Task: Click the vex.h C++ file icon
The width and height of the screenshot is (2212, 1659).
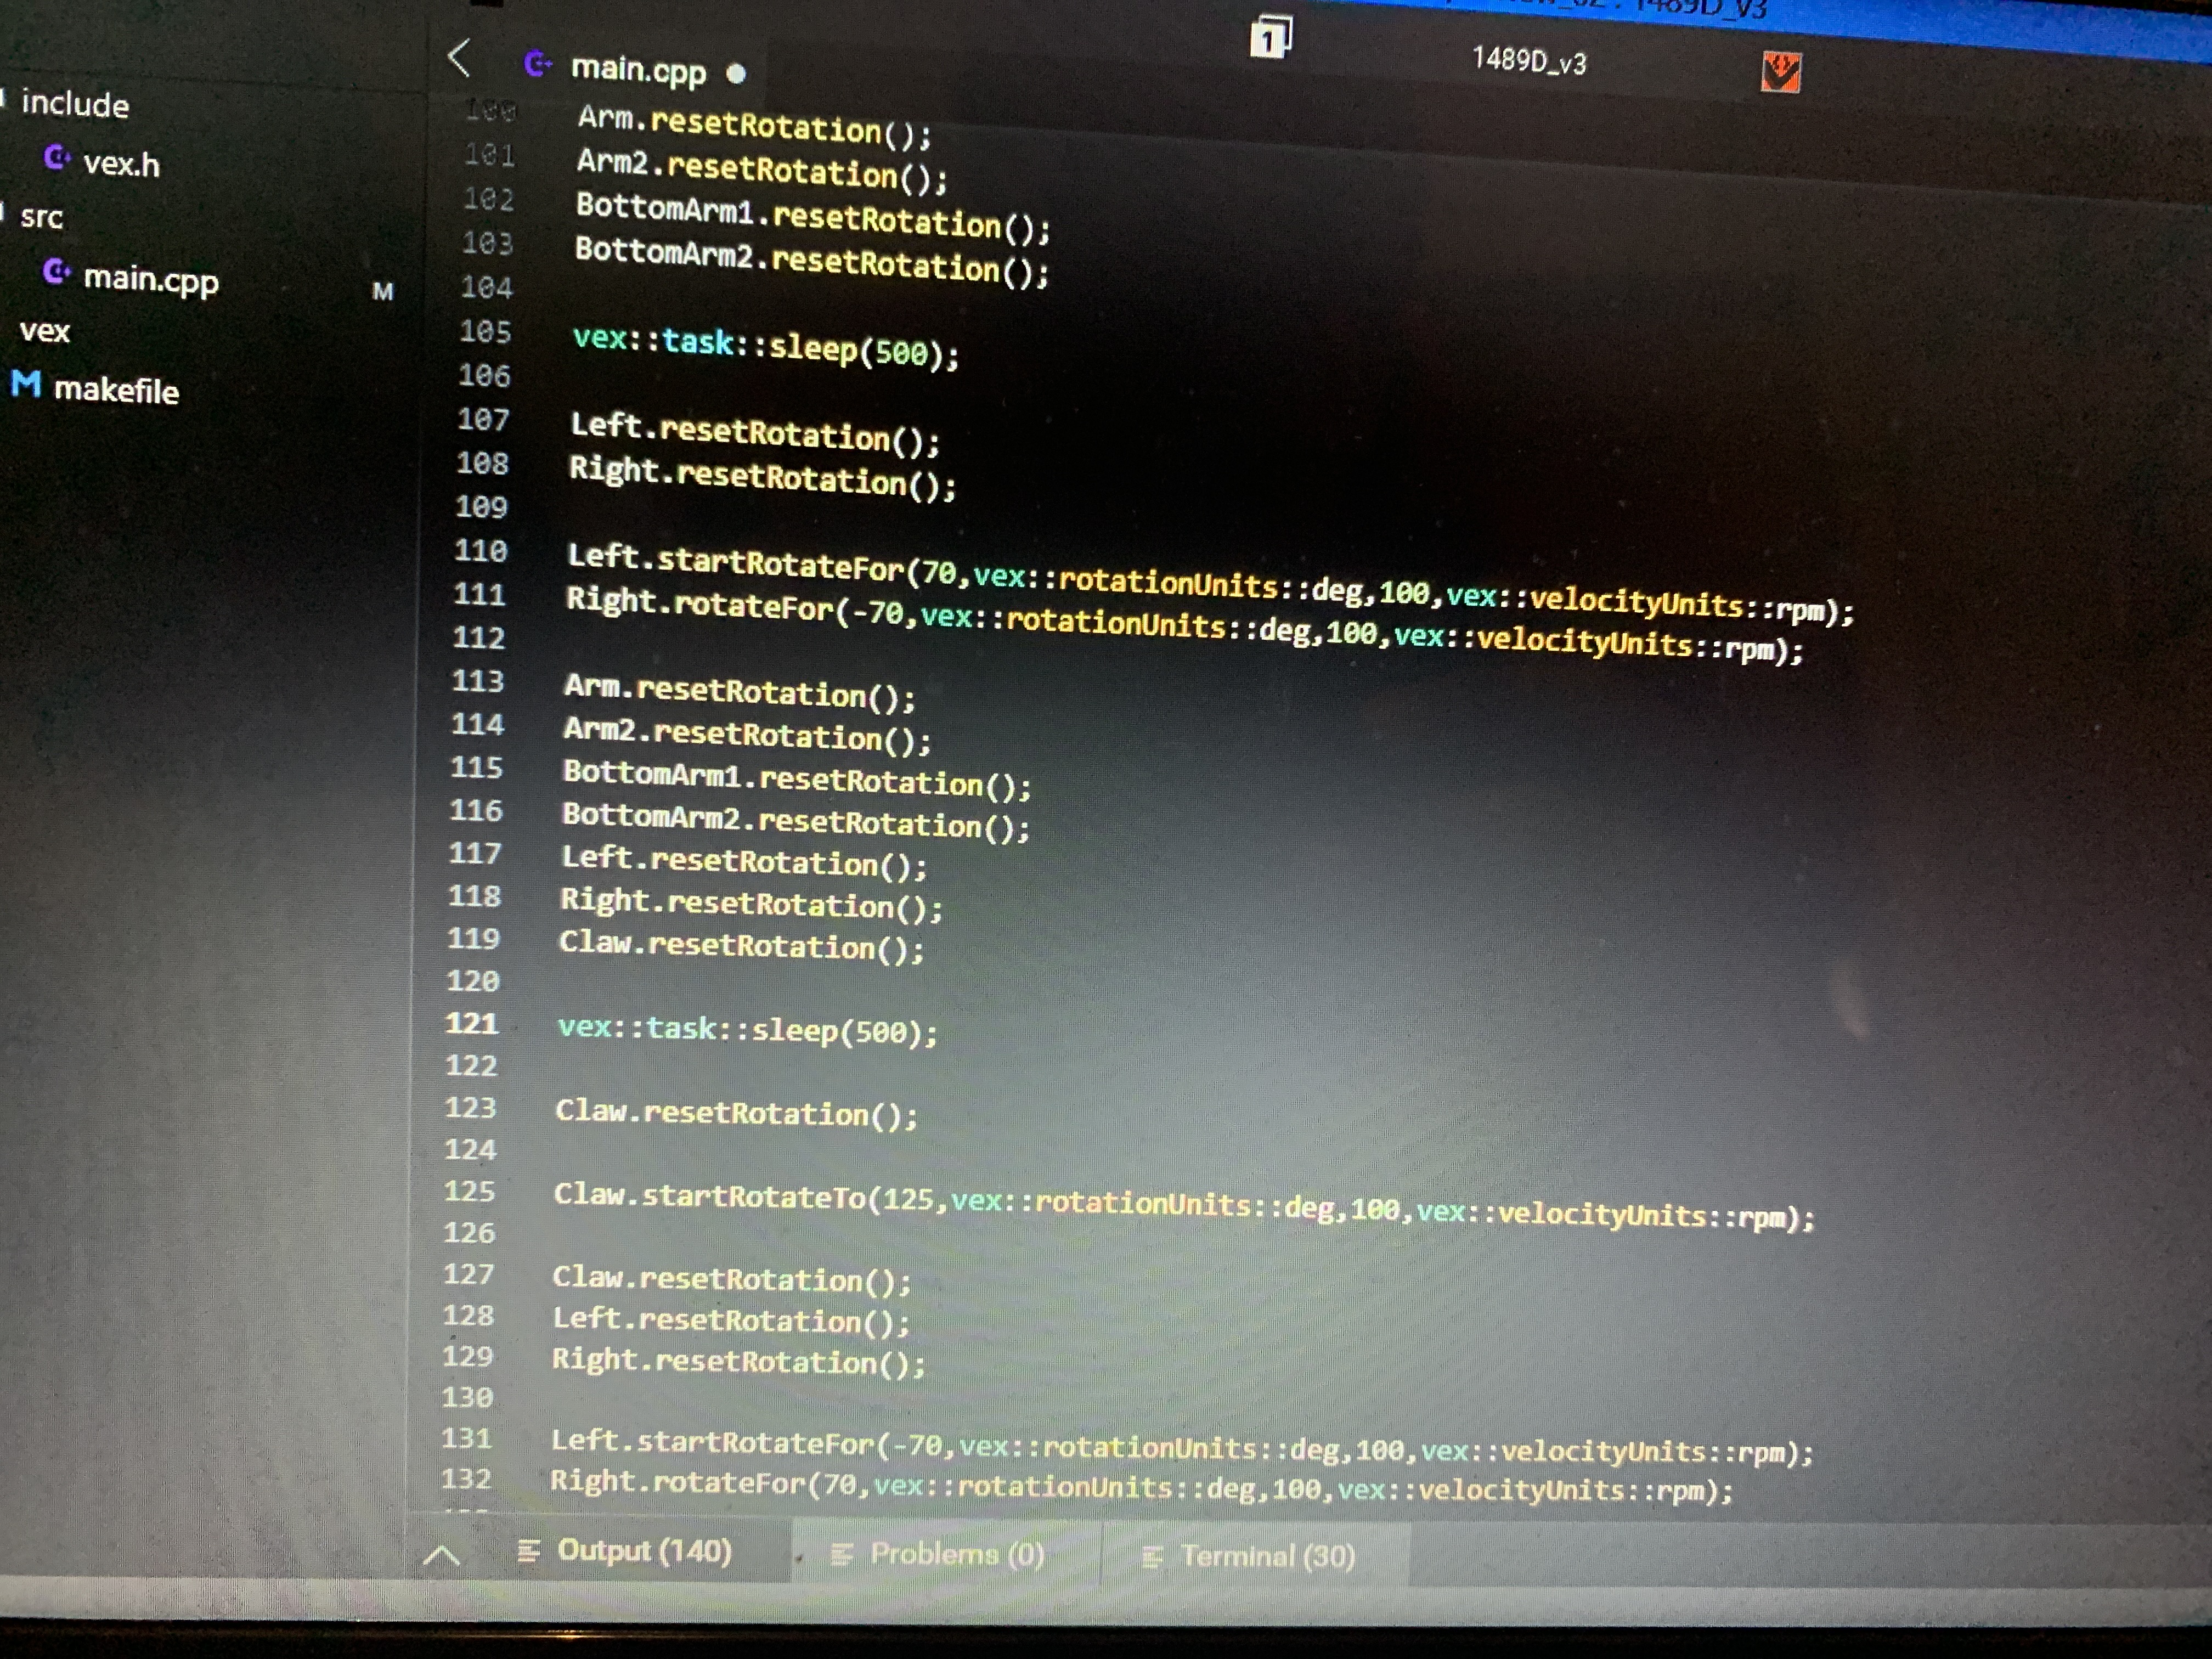Action: (57, 158)
